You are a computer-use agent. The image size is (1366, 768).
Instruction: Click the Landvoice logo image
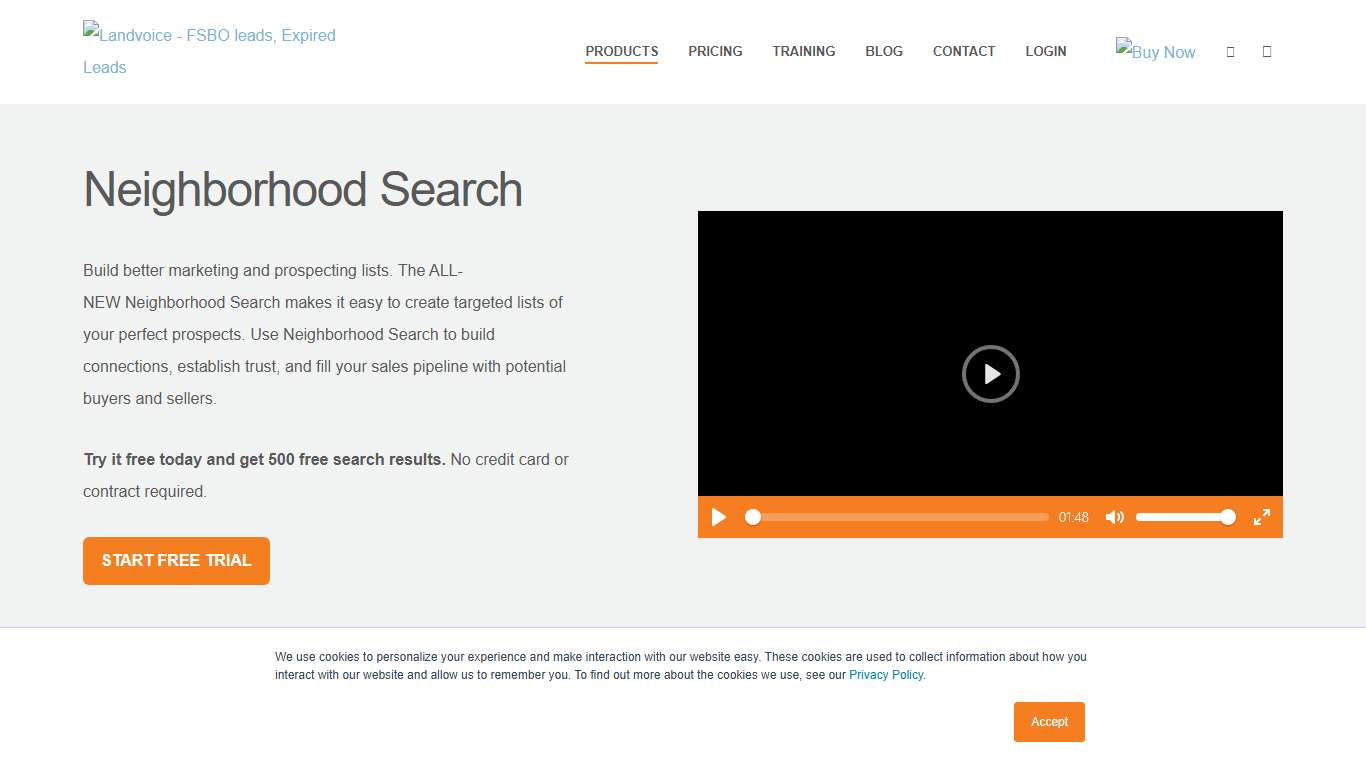tap(209, 51)
